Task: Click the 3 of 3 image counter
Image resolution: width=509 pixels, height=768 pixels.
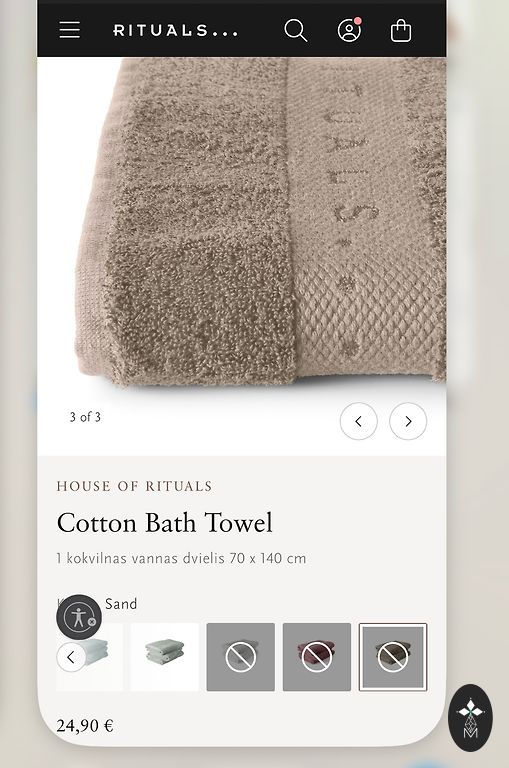Action: tap(85, 417)
